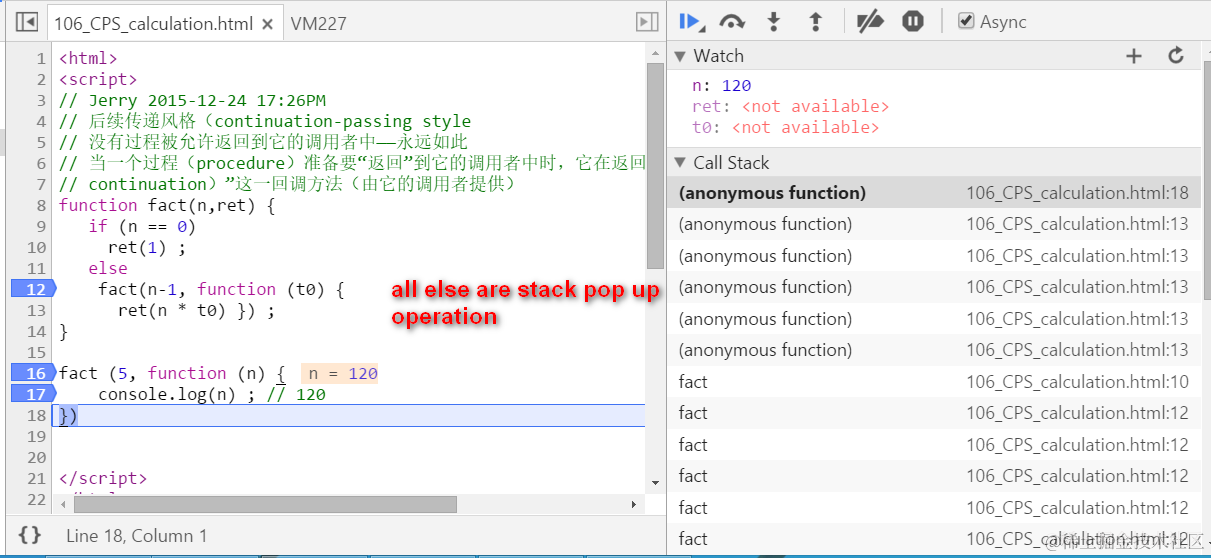
Task: Step into next function call
Action: (773, 21)
